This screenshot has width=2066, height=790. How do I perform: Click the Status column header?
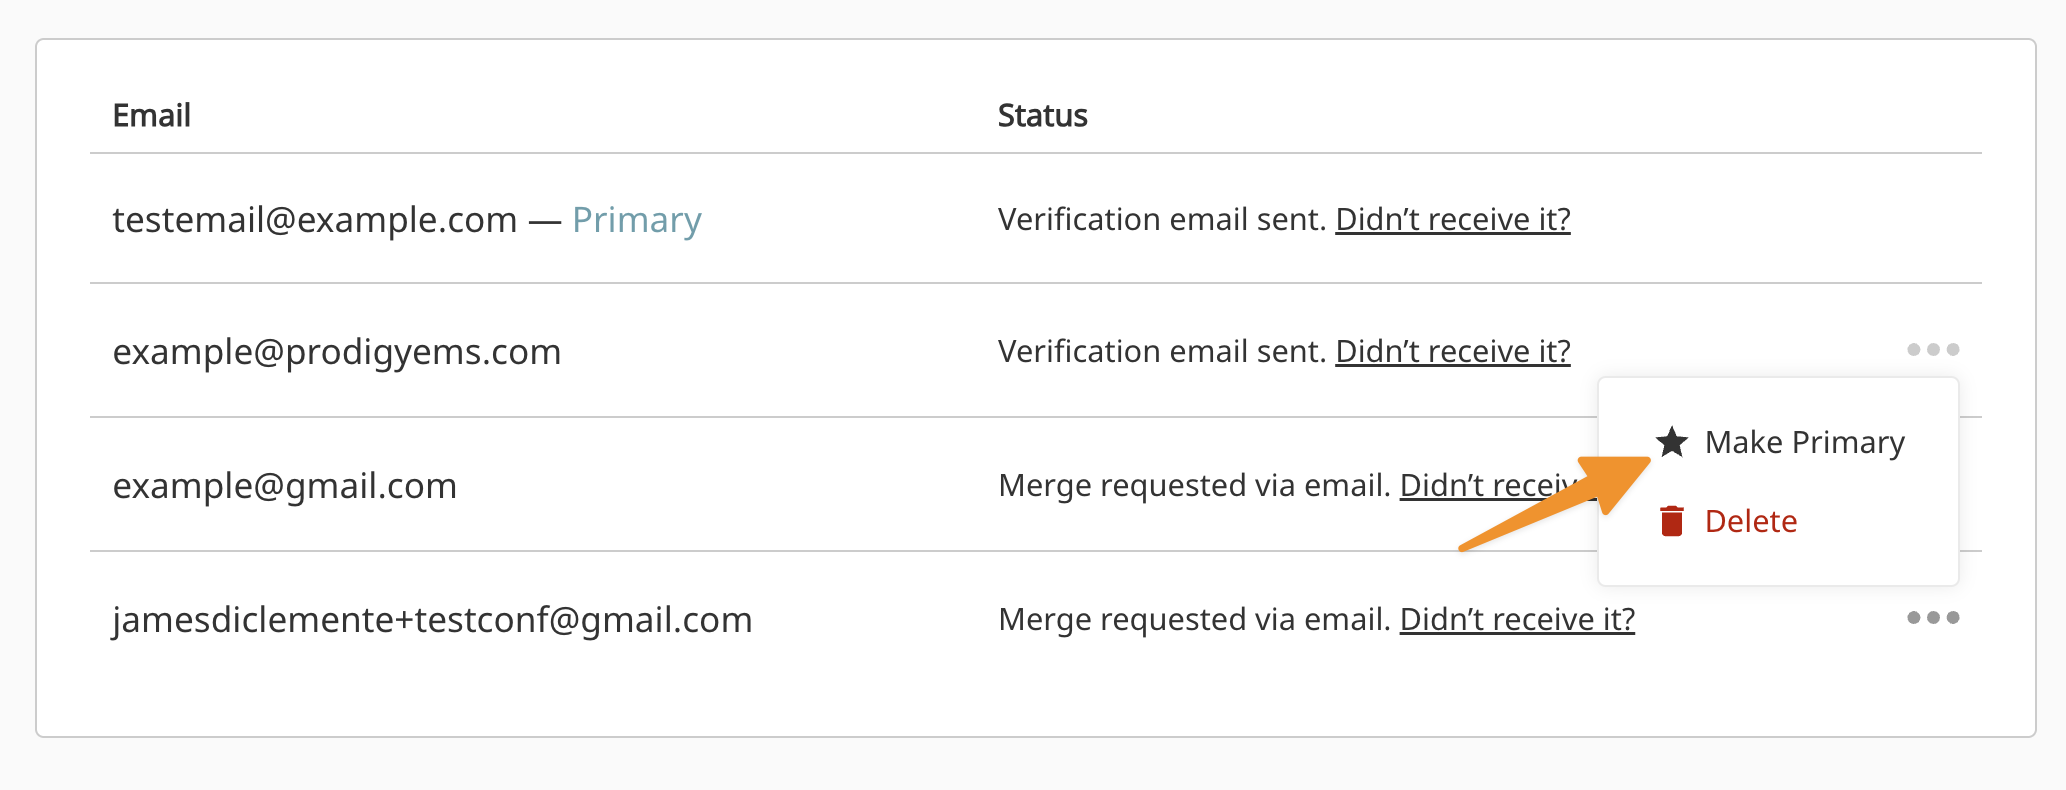[x=1042, y=116]
